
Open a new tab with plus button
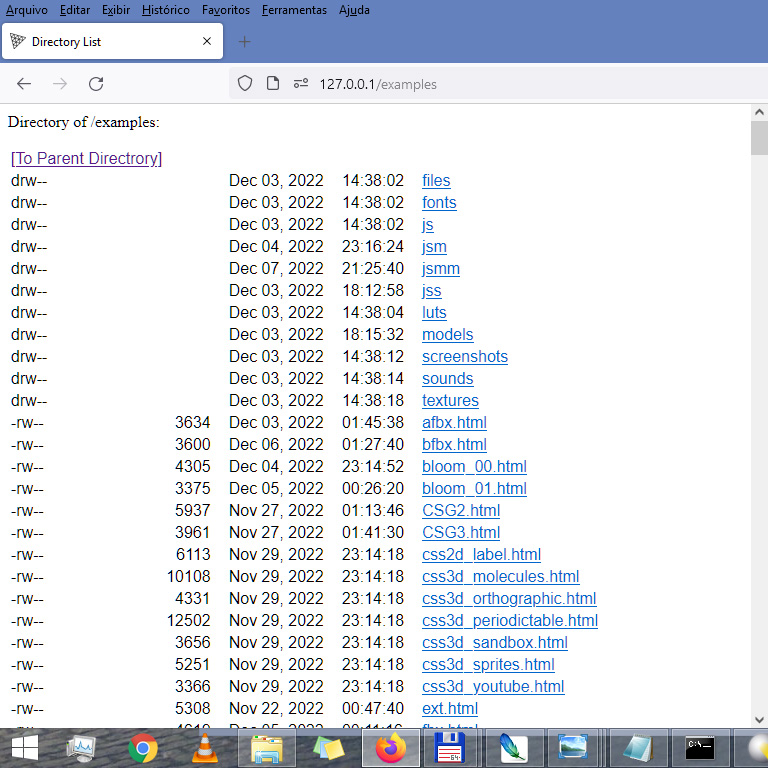click(245, 42)
